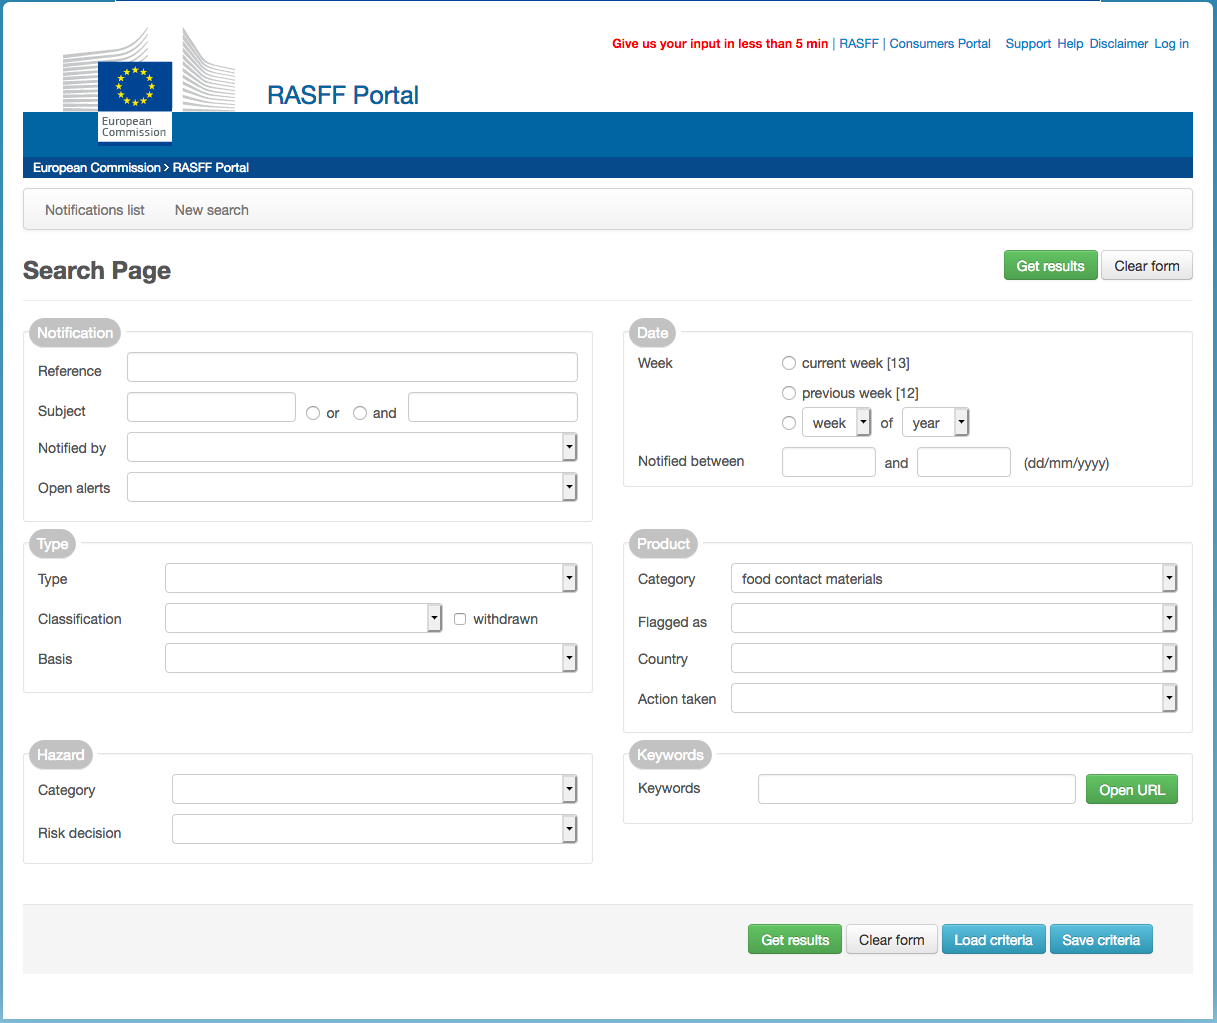Open the Action taken dropdown
1217x1023 pixels.
pos(954,698)
